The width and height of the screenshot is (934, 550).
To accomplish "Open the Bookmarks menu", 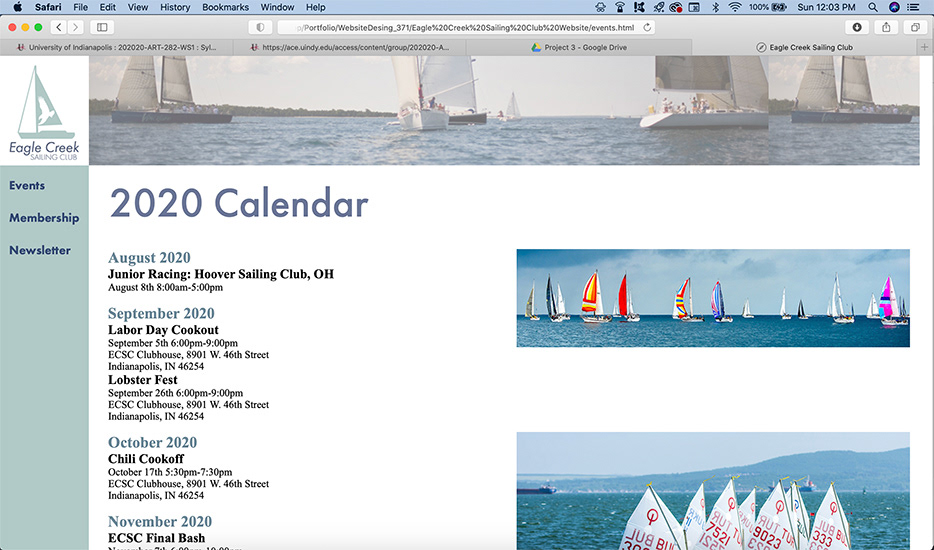I will 225,7.
